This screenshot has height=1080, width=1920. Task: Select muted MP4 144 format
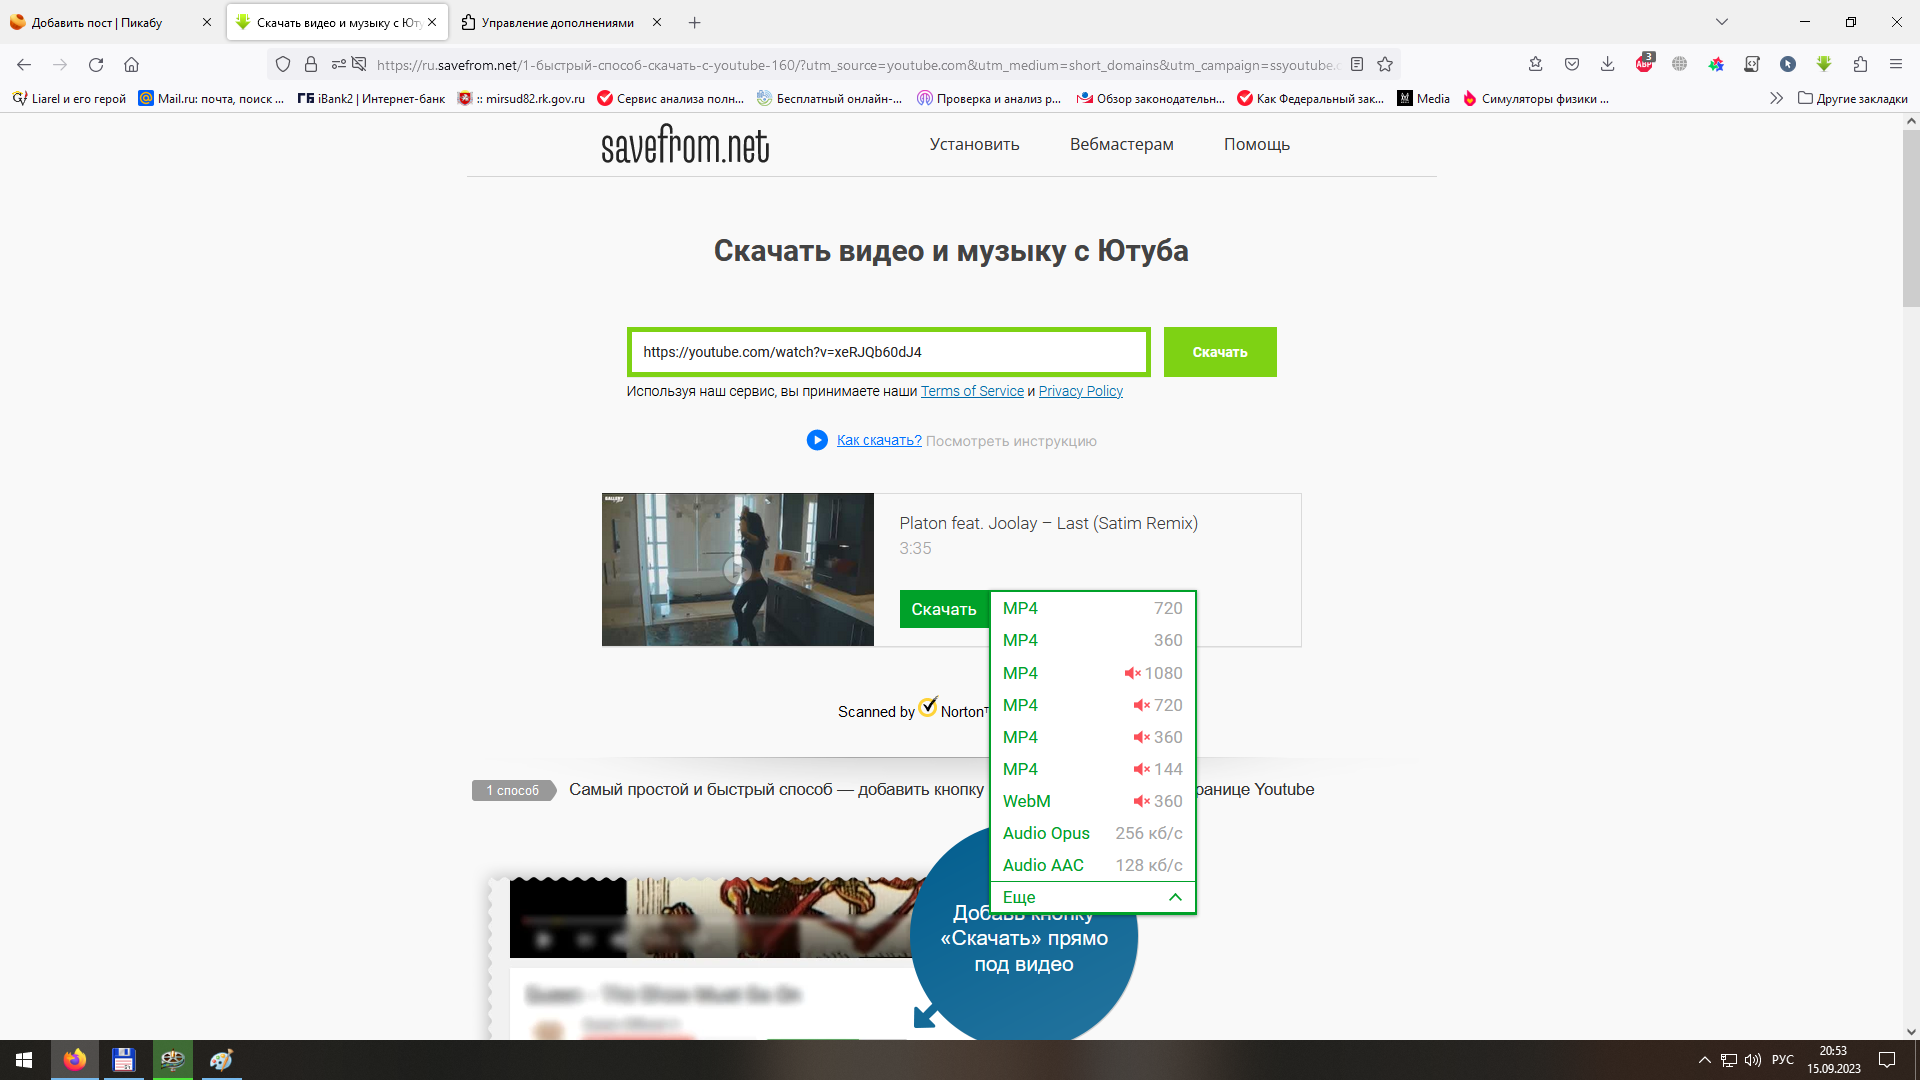pos(1093,769)
